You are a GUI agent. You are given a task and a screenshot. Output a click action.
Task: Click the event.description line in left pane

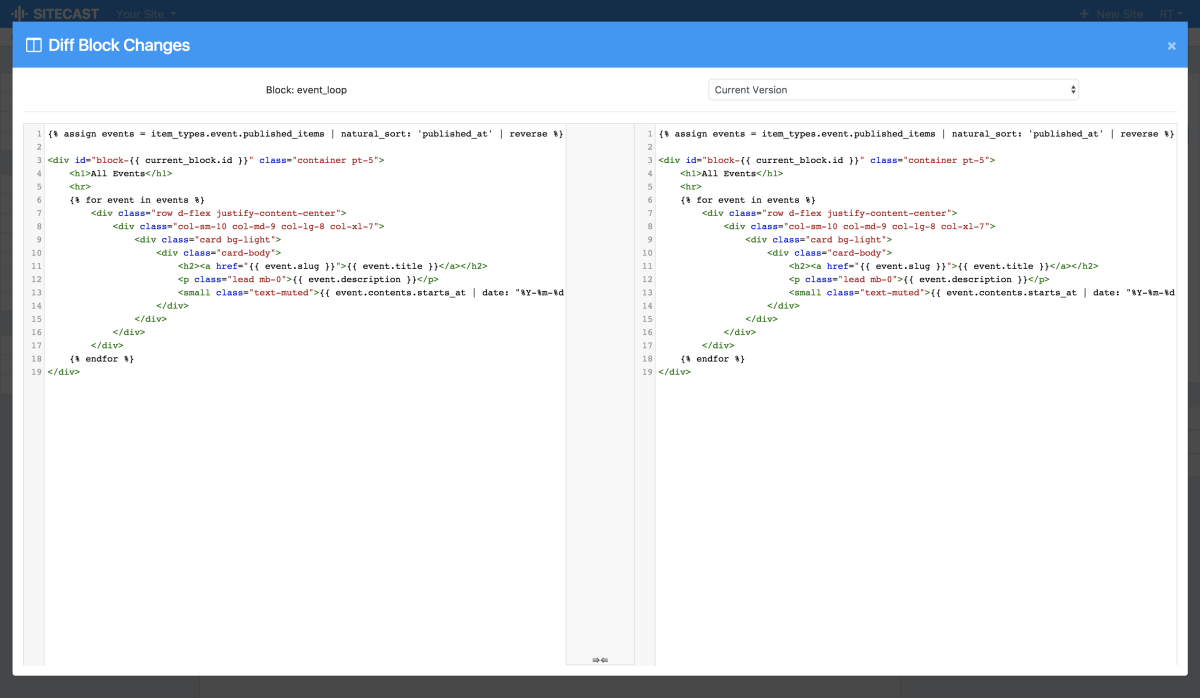307,279
